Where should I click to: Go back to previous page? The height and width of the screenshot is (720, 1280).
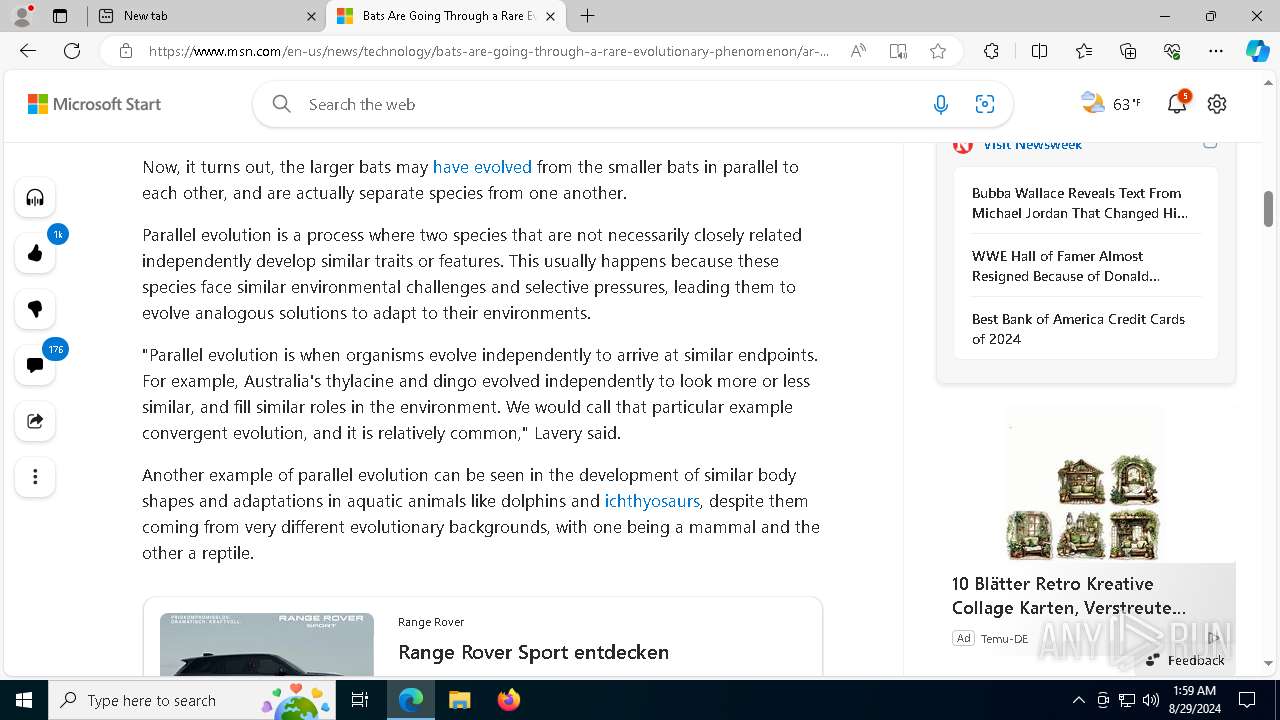pyautogui.click(x=28, y=51)
